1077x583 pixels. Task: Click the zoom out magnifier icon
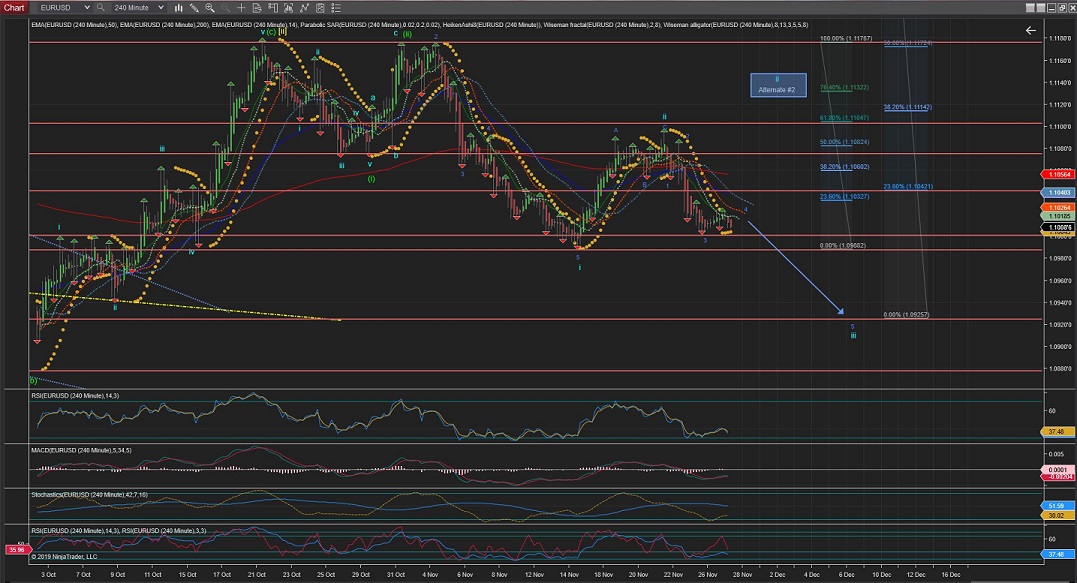pyautogui.click(x=225, y=7)
